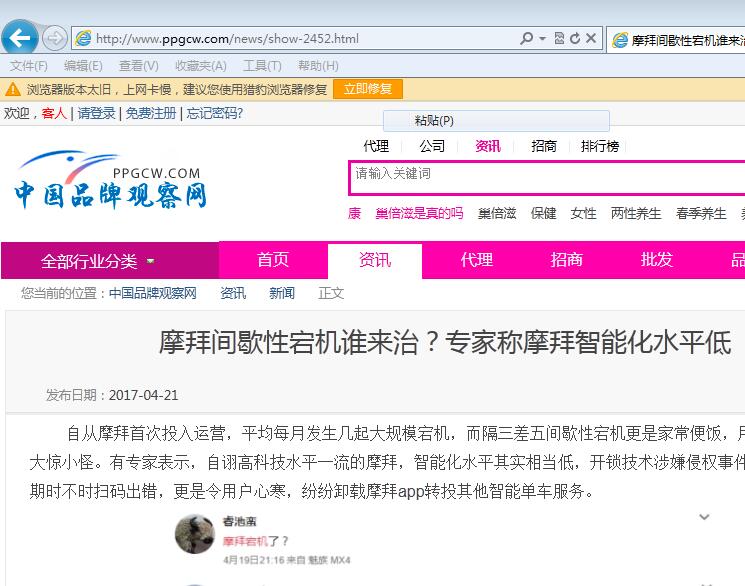
Task: Open the 工具(T) menu
Action: coord(262,66)
